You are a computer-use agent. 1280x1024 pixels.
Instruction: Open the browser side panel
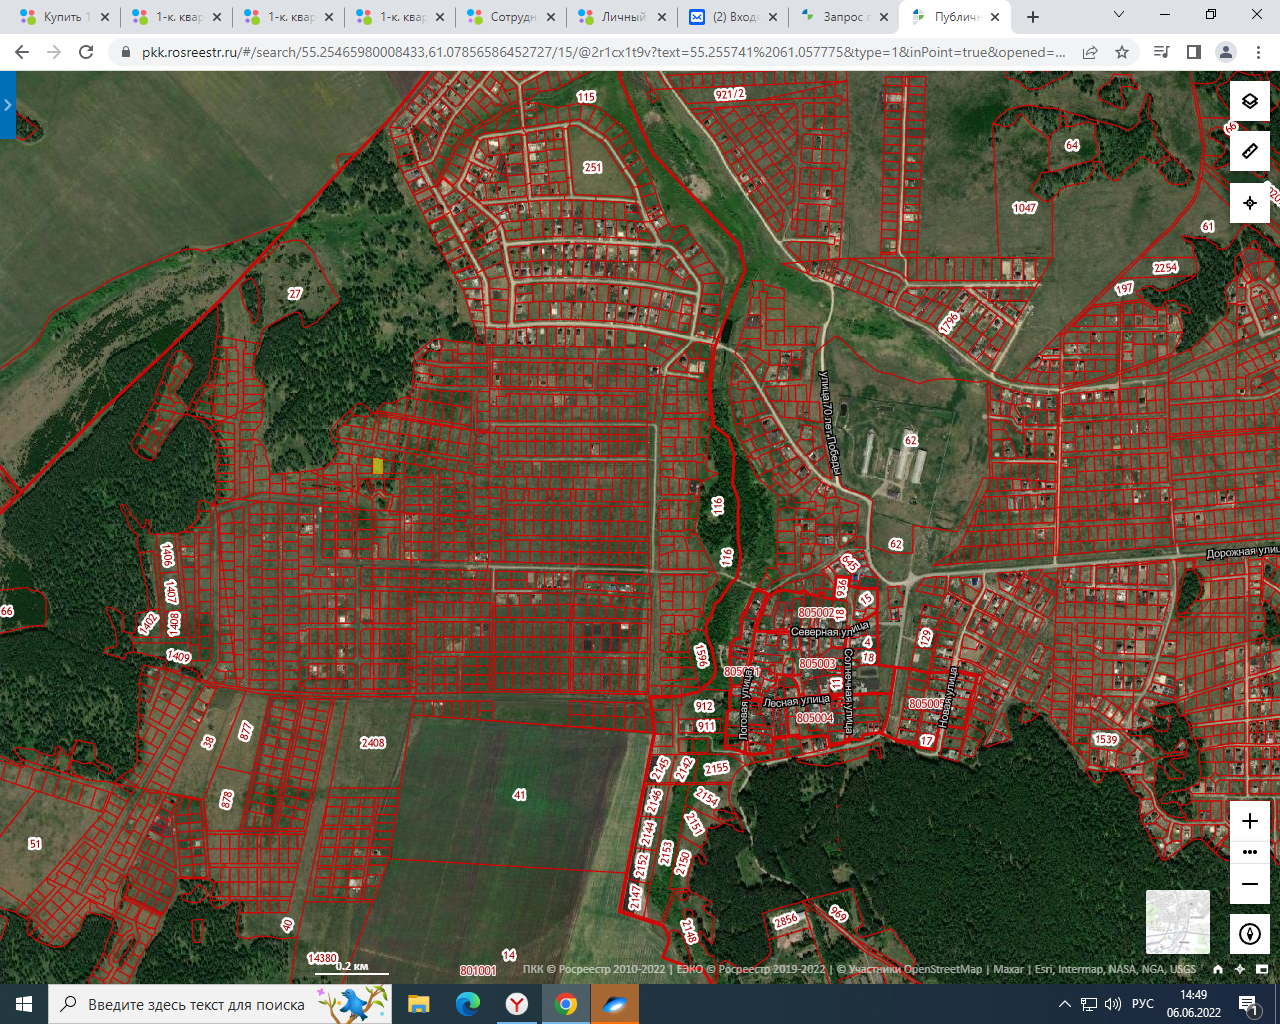(x=1193, y=52)
